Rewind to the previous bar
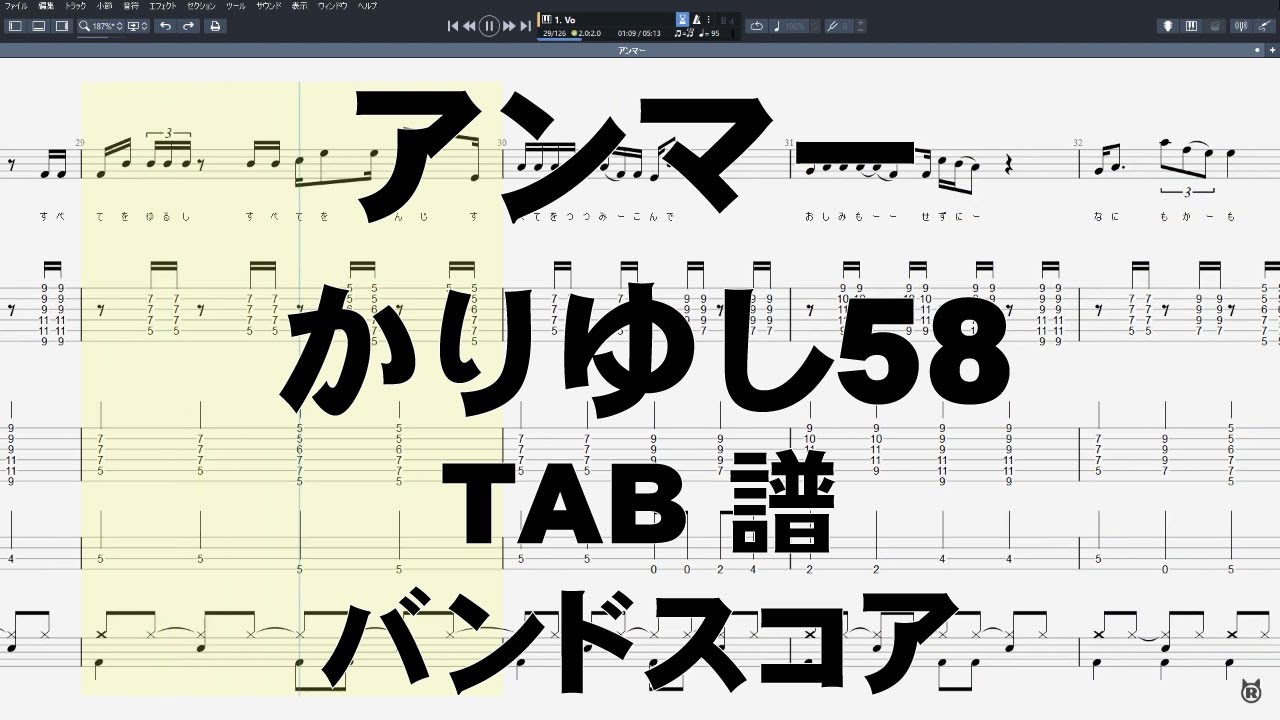The width and height of the screenshot is (1280, 720). coord(469,26)
